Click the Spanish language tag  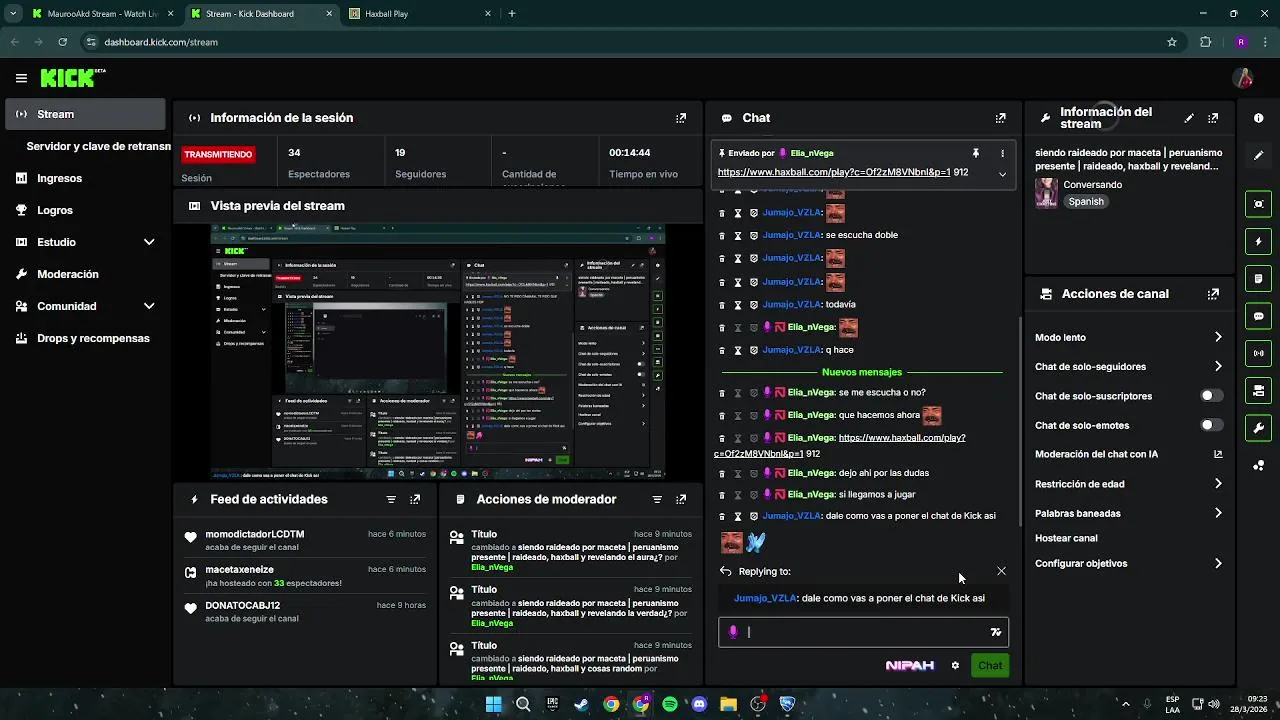(1086, 202)
